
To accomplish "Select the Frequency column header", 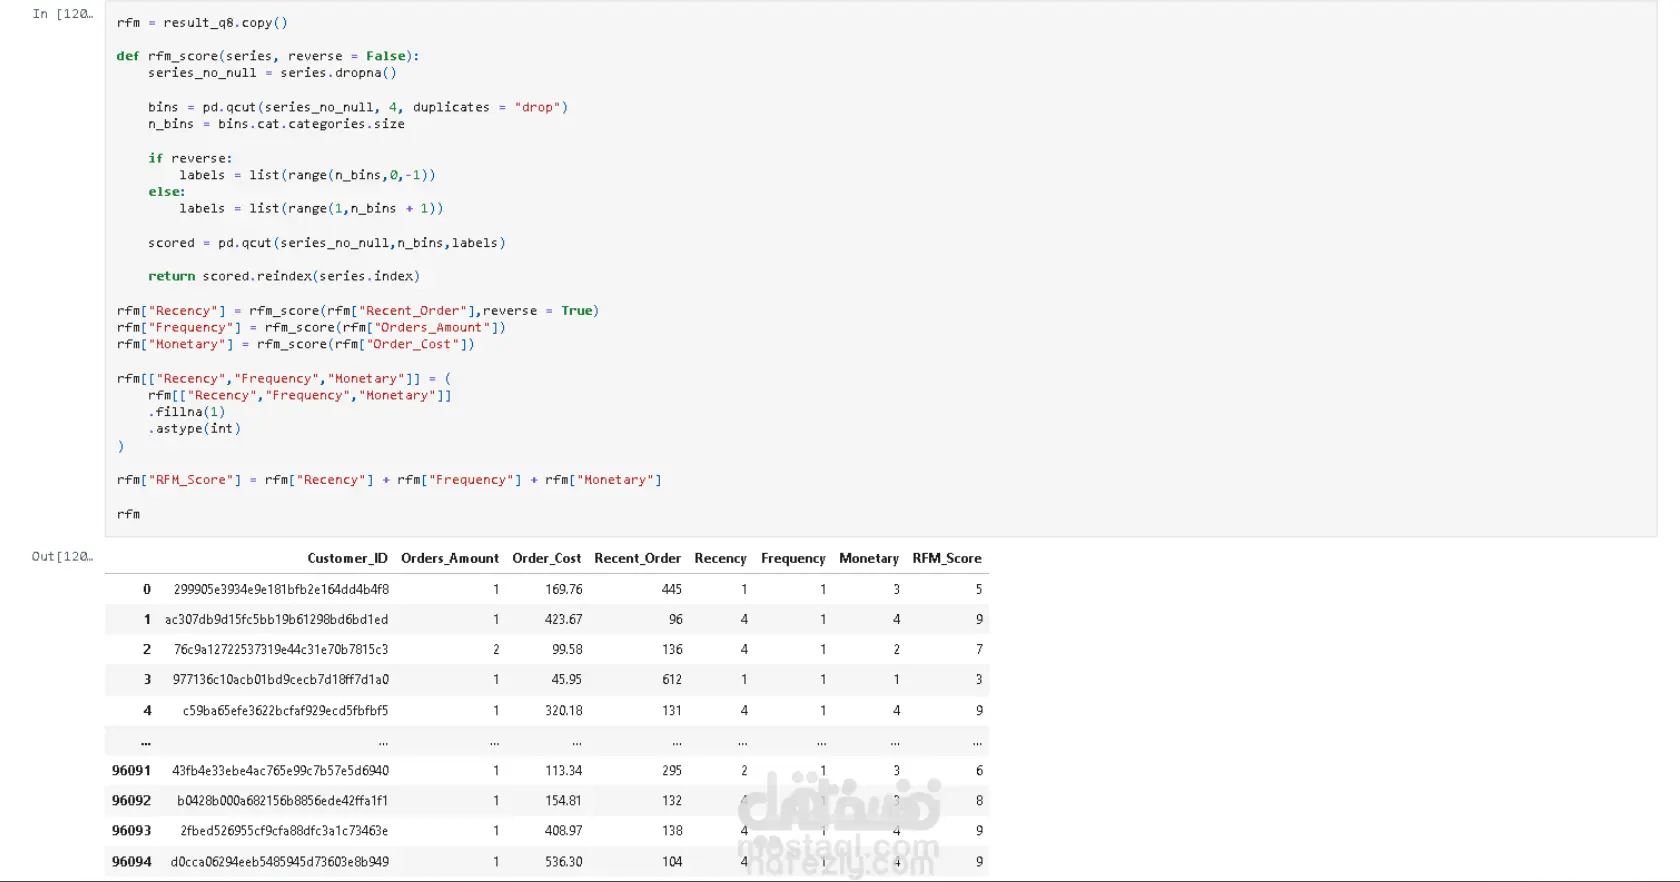I will tap(793, 559).
